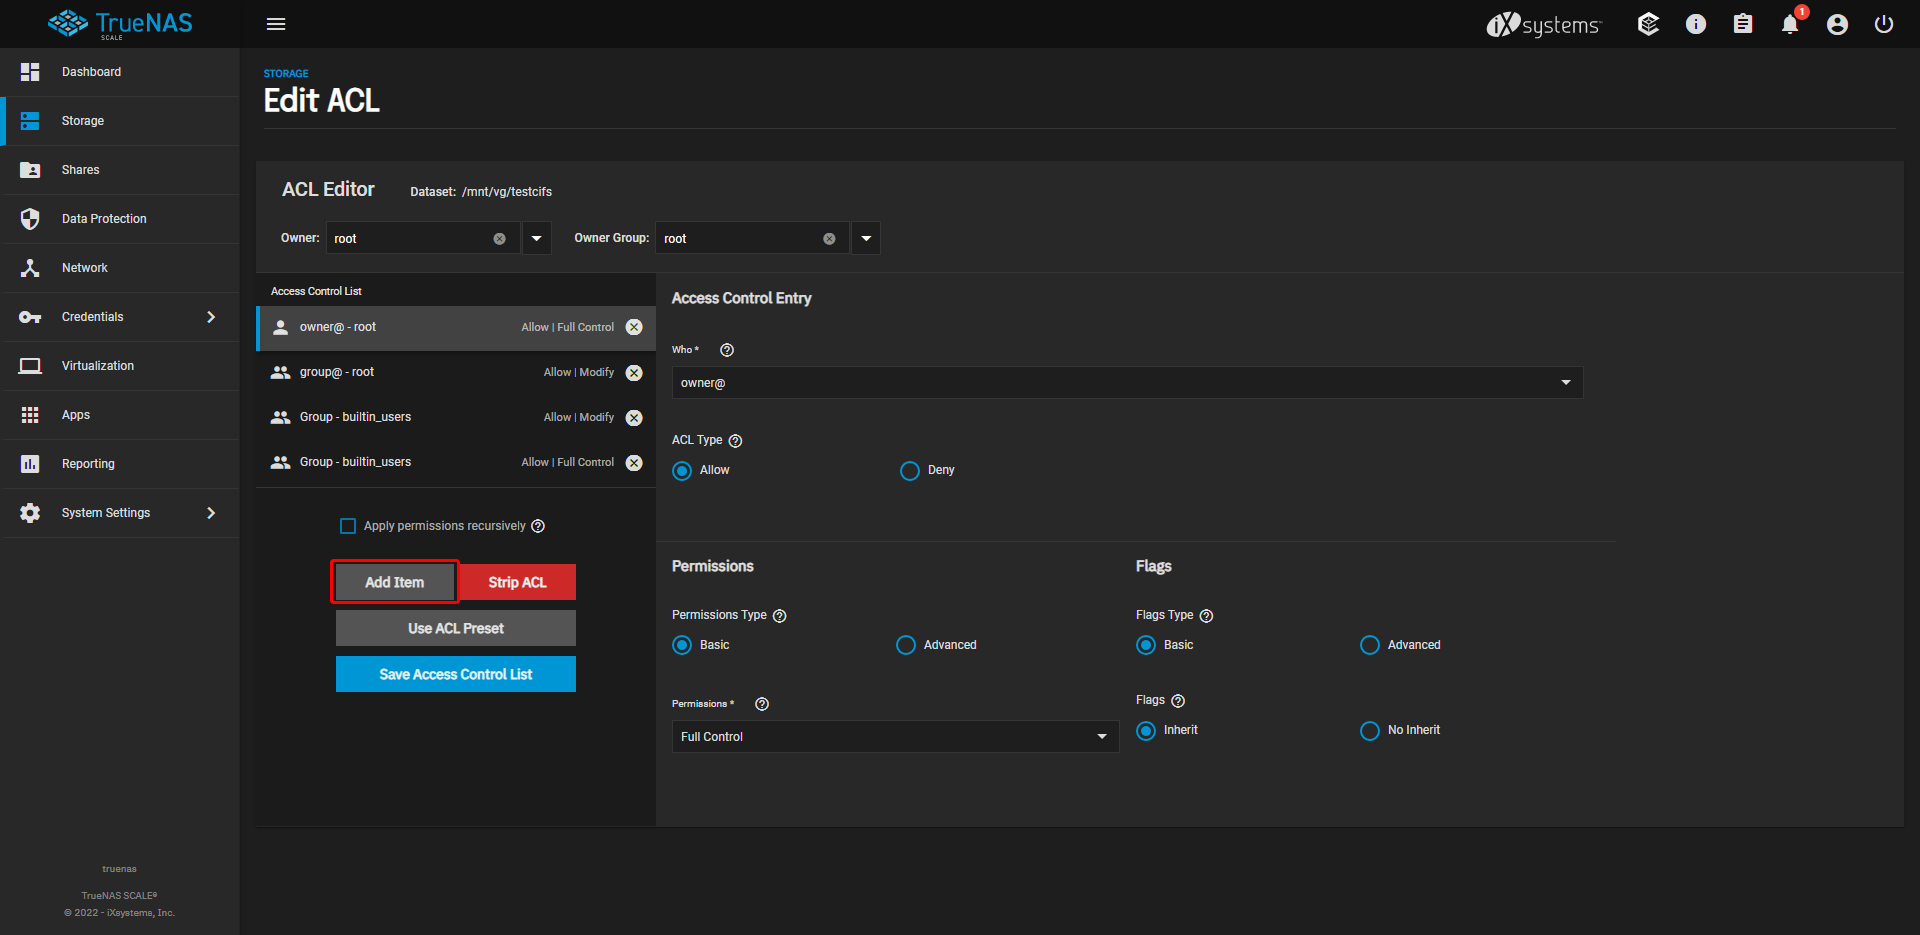Open Apps in the sidebar
The height and width of the screenshot is (935, 1920).
point(120,415)
